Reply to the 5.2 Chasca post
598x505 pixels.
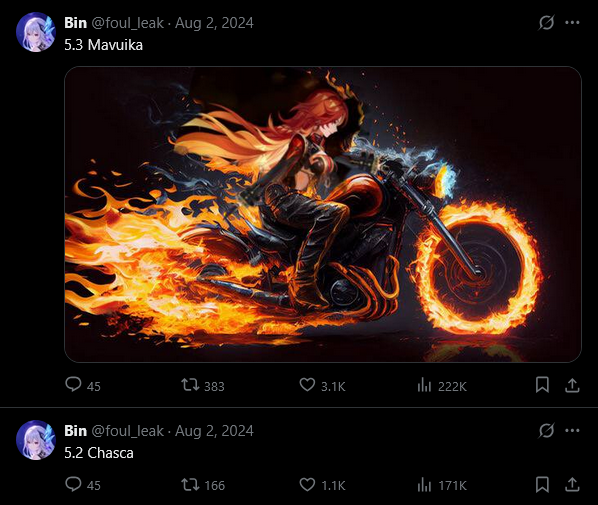(x=83, y=484)
